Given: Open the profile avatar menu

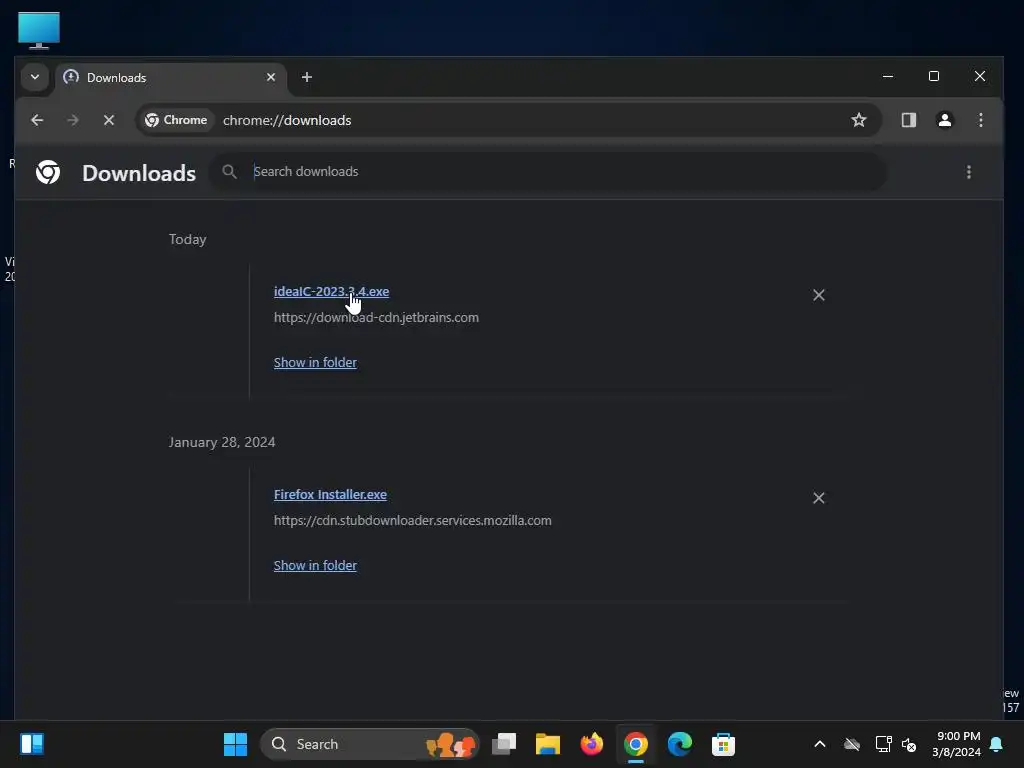Looking at the screenshot, I should (x=945, y=120).
